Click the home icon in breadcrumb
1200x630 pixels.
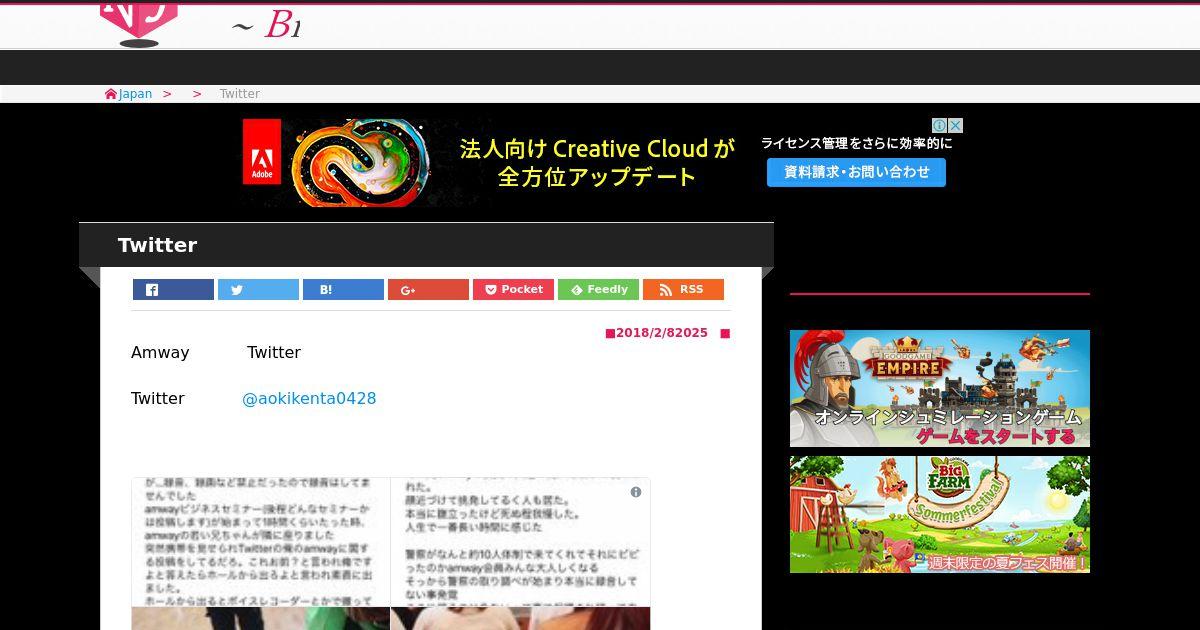[x=111, y=94]
